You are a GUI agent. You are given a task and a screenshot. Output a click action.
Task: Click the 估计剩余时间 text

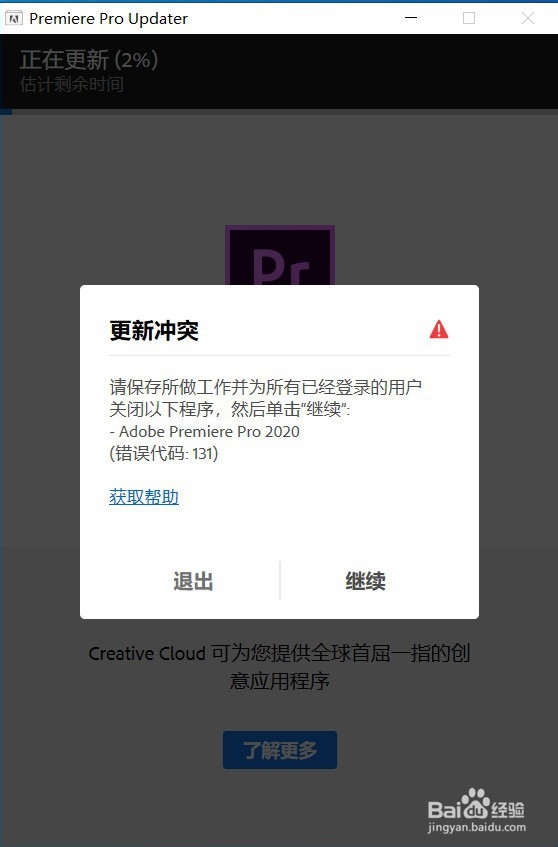[72, 84]
